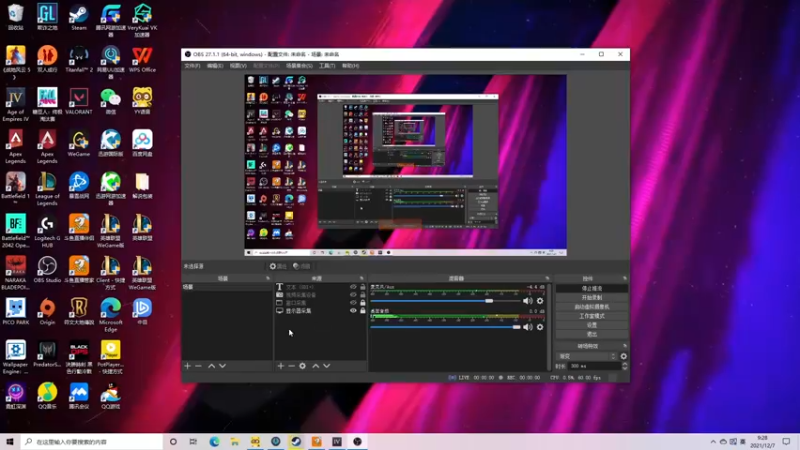The width and height of the screenshot is (800, 450).
Task: Open the 场景集合(S) menu
Action: coord(299,66)
